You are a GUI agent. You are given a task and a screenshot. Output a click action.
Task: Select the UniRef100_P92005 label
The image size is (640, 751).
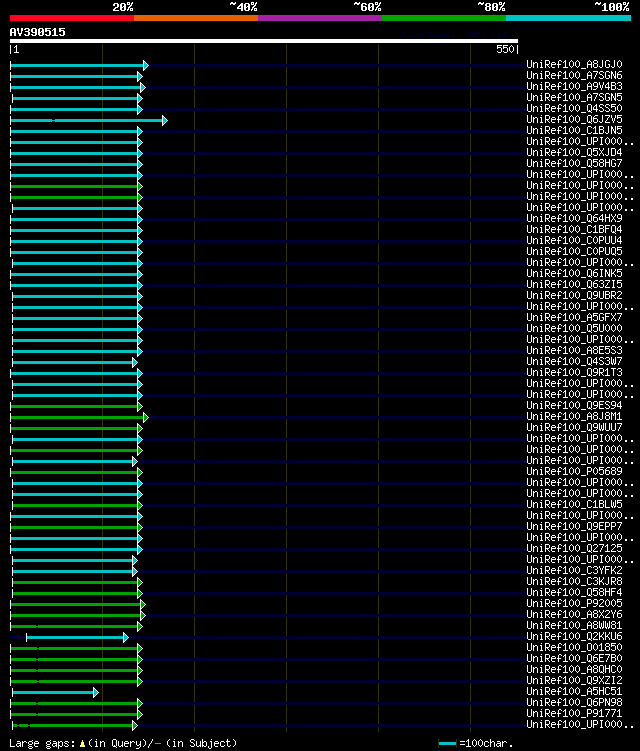pos(574,604)
